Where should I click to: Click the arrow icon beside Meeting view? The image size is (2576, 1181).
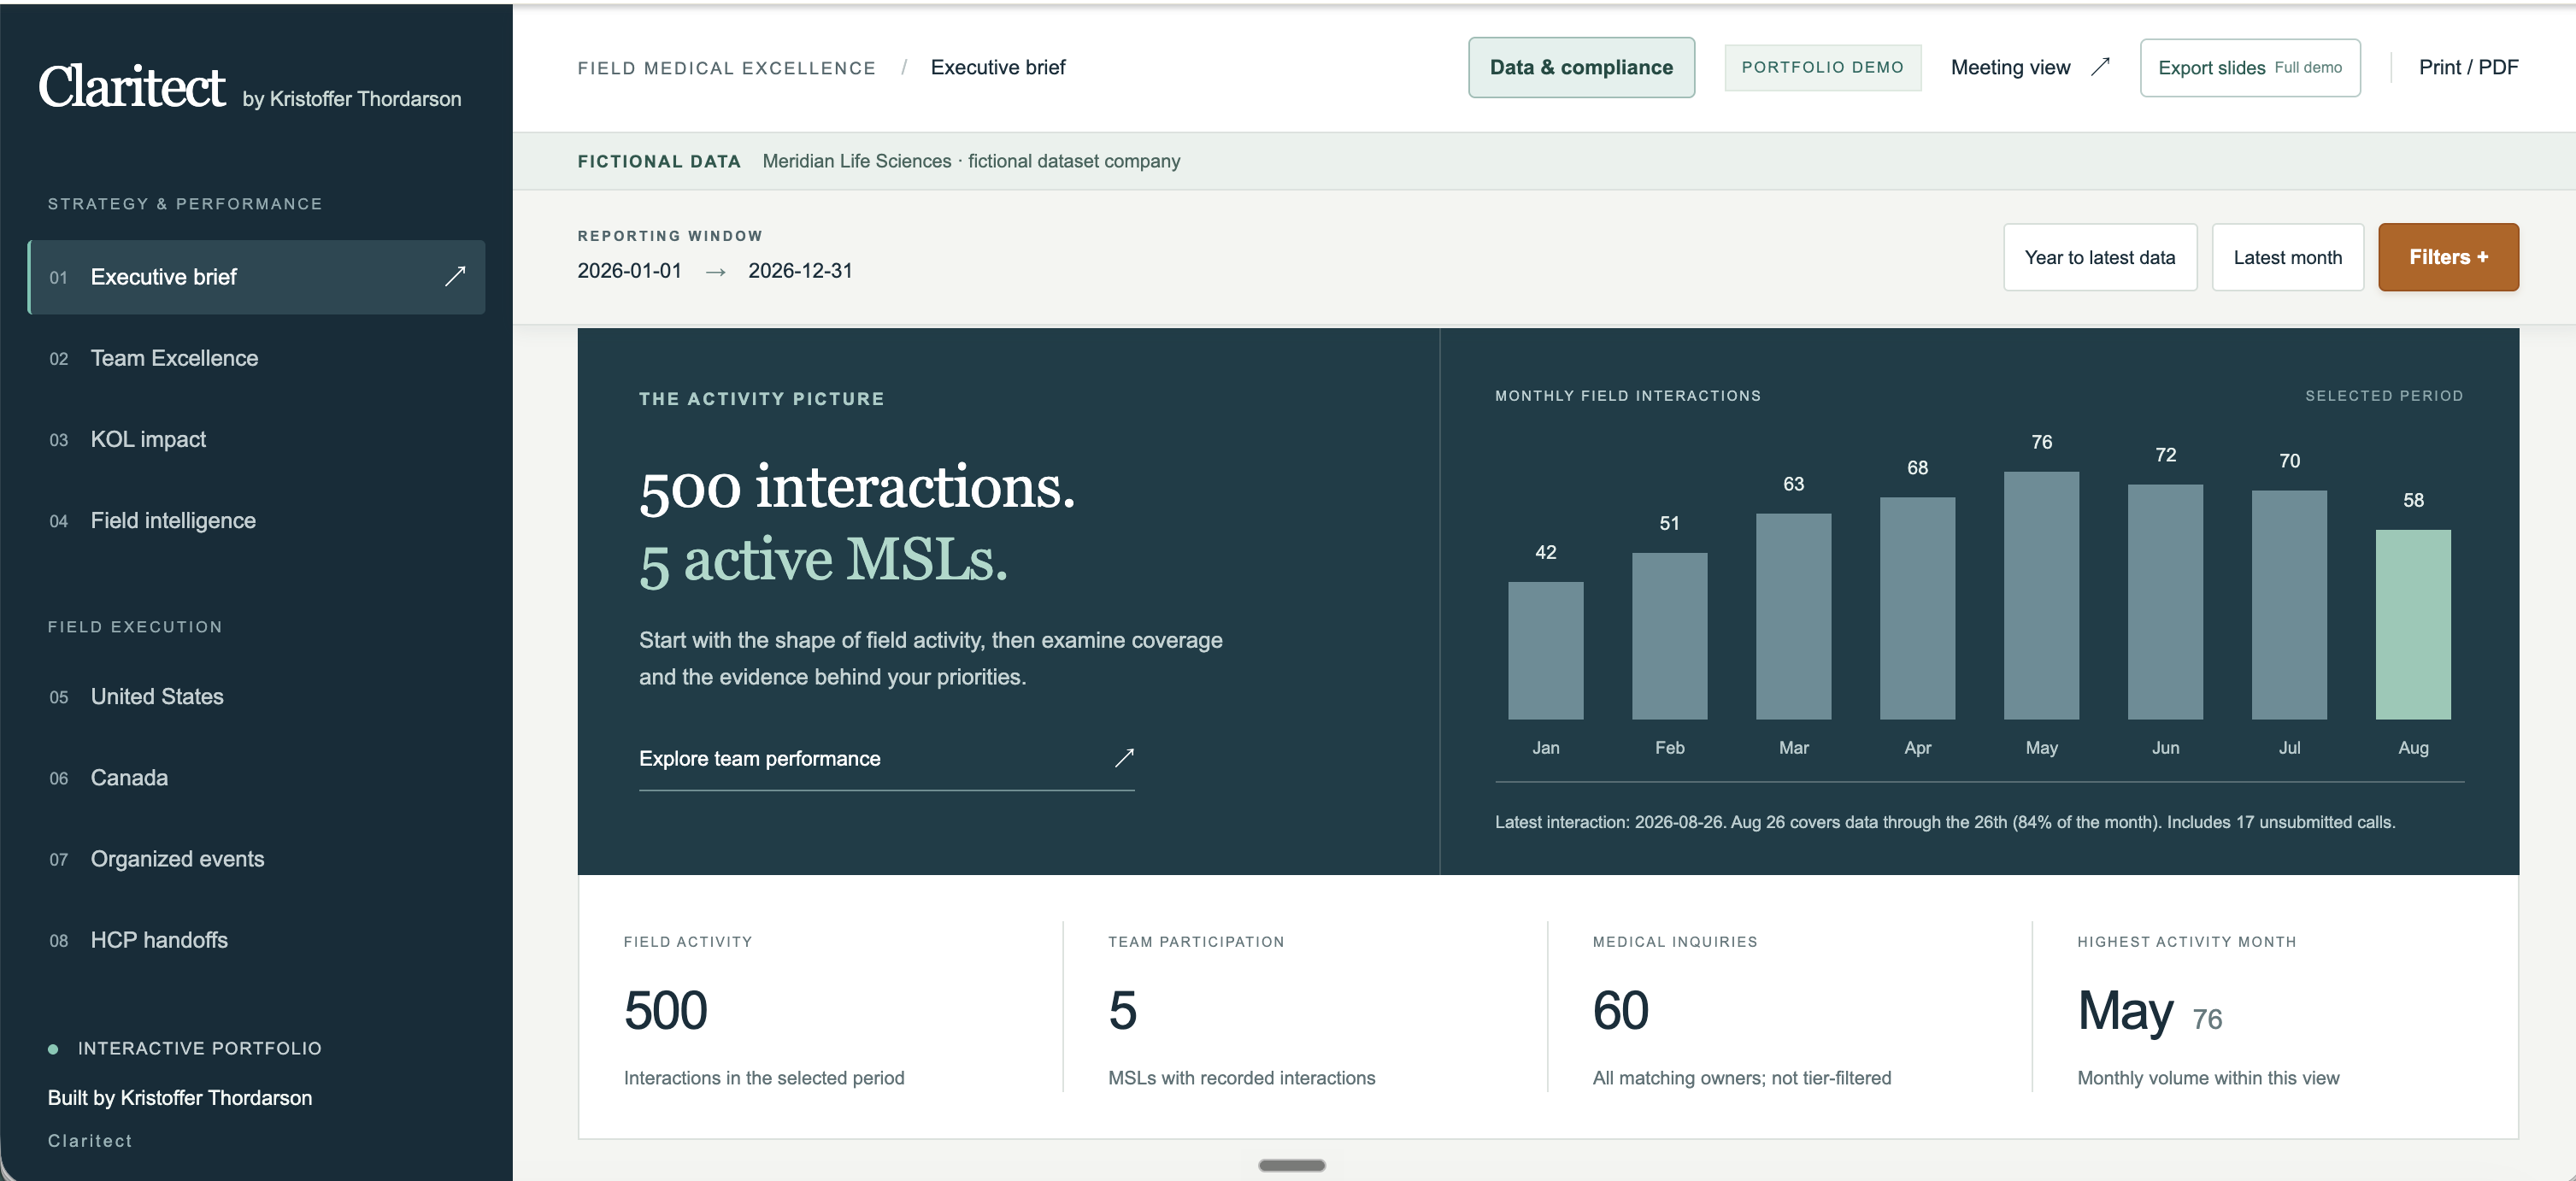(x=2100, y=67)
